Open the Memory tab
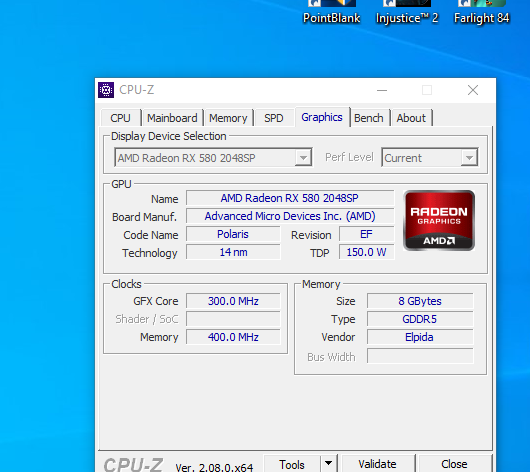Image resolution: width=530 pixels, height=472 pixels. tap(228, 118)
